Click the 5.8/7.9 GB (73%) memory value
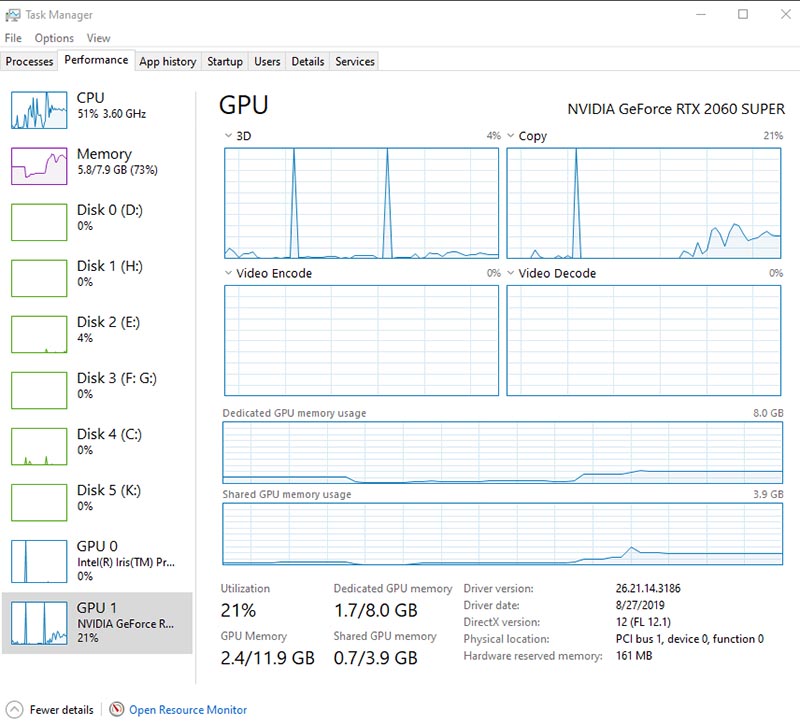Viewport: 800px width, 725px height. pyautogui.click(x=117, y=170)
